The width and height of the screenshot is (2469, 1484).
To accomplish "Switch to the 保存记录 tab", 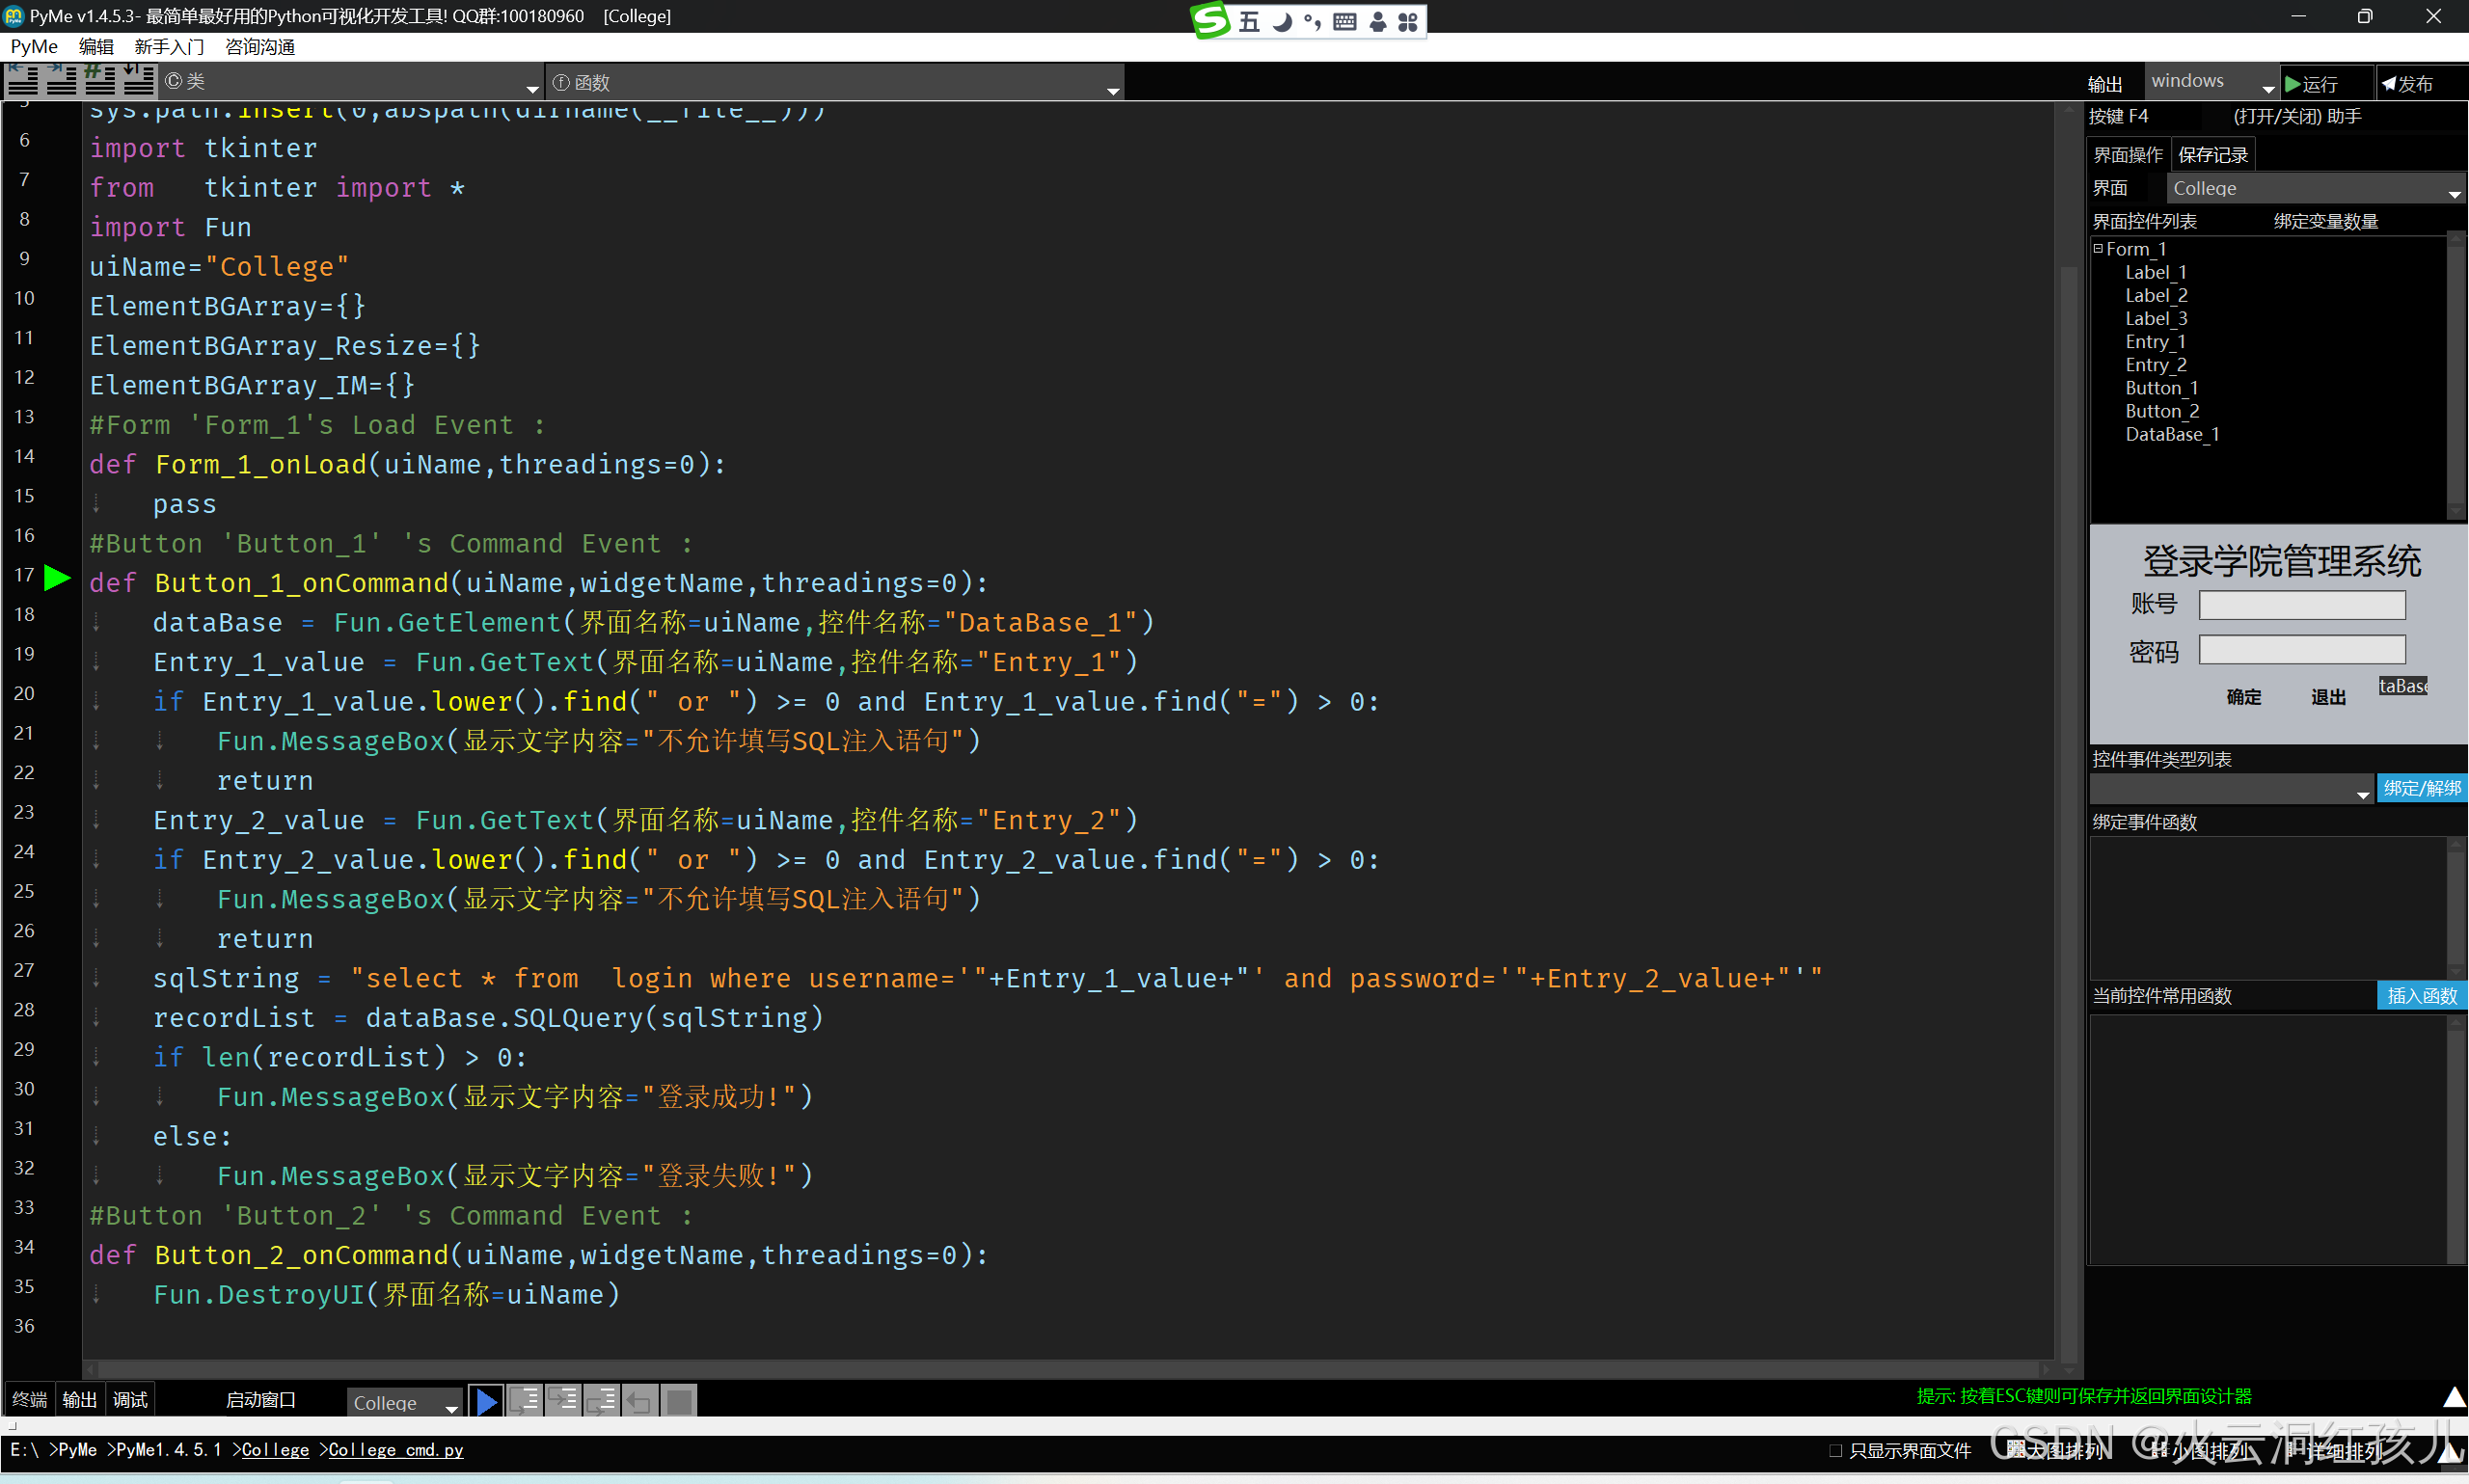I will tap(2212, 155).
